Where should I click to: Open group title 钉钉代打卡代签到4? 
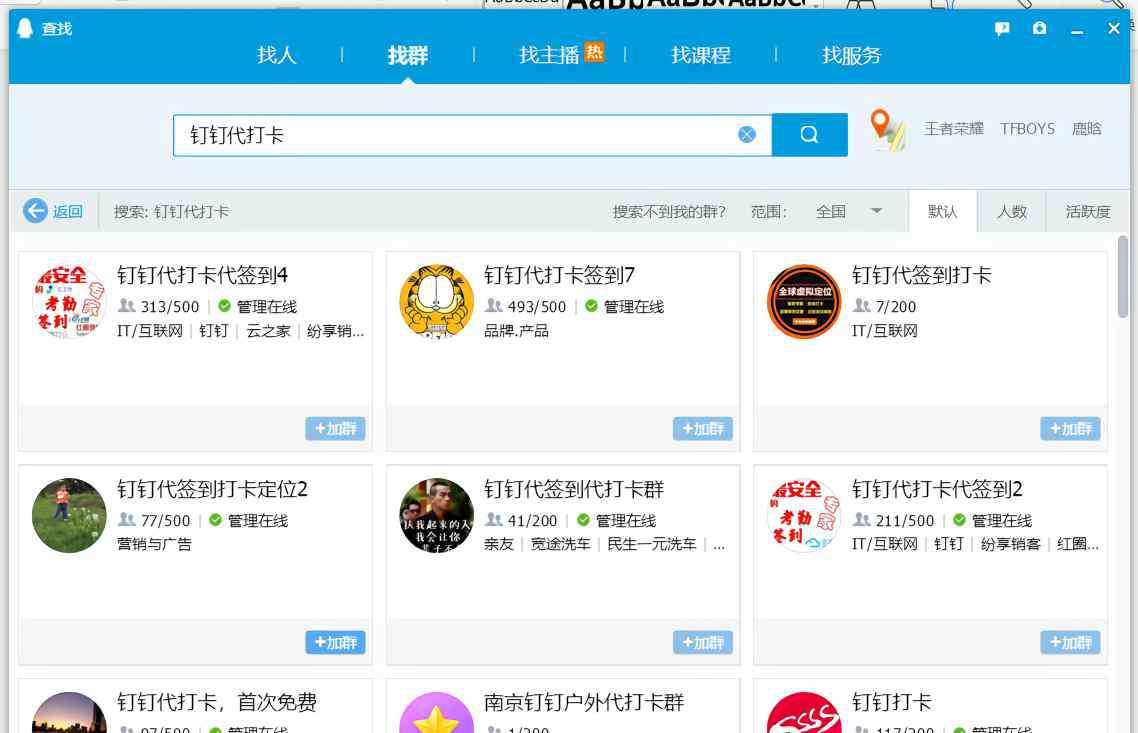(202, 275)
